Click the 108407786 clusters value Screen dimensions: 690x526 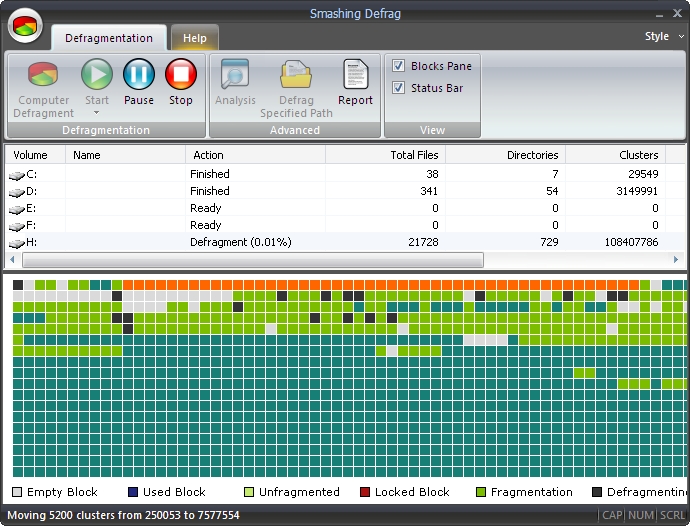(631, 242)
